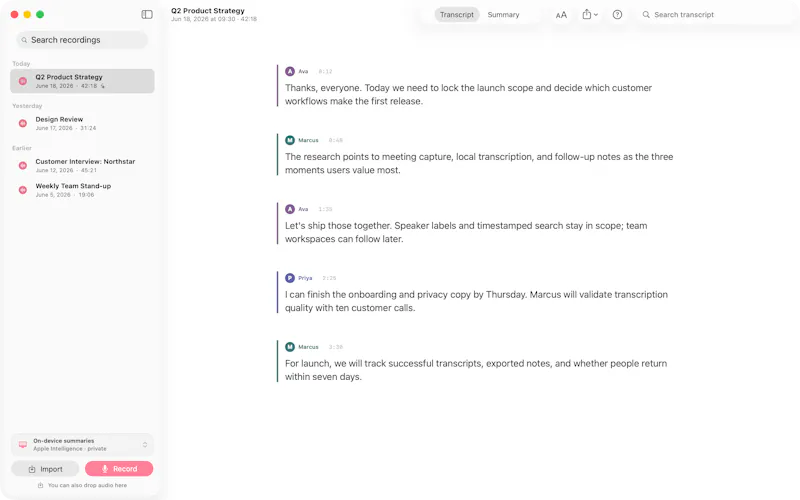Screen dimensions: 800x500
Task: Click the microphone icon on the Record button
Action: click(x=105, y=469)
